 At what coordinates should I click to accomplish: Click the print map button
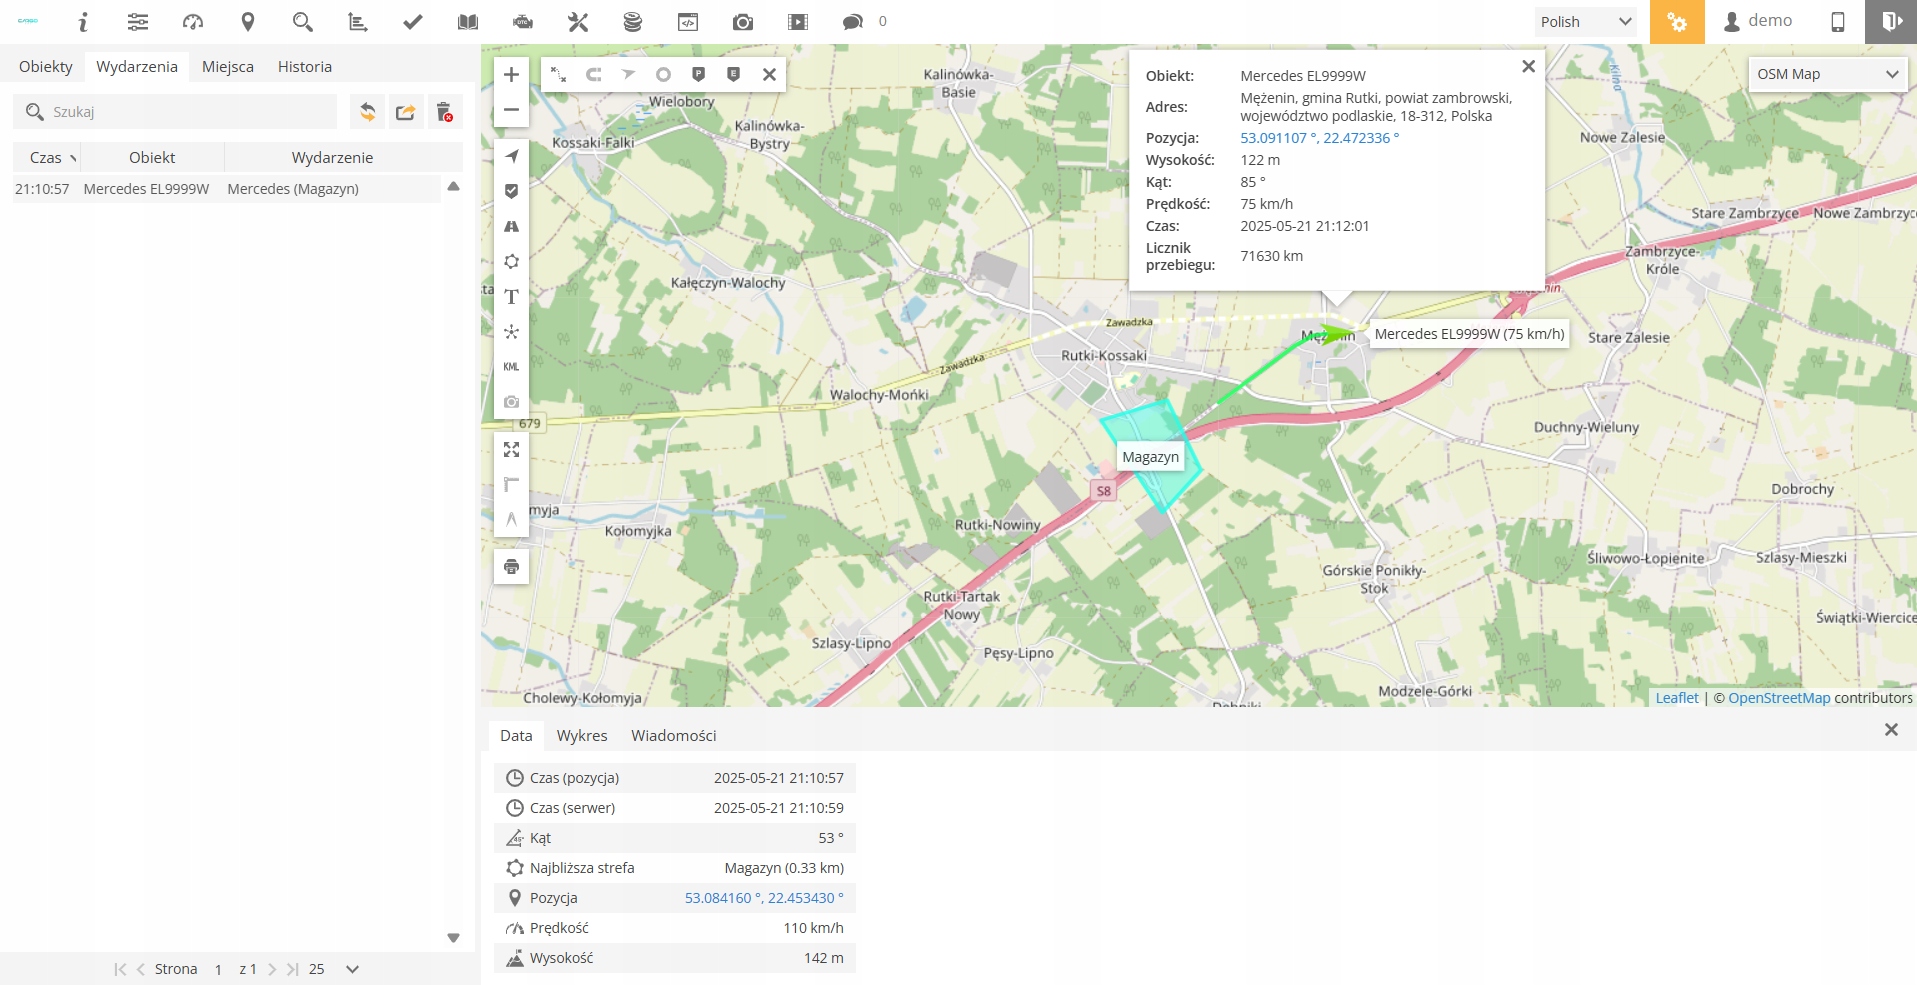pyautogui.click(x=511, y=567)
